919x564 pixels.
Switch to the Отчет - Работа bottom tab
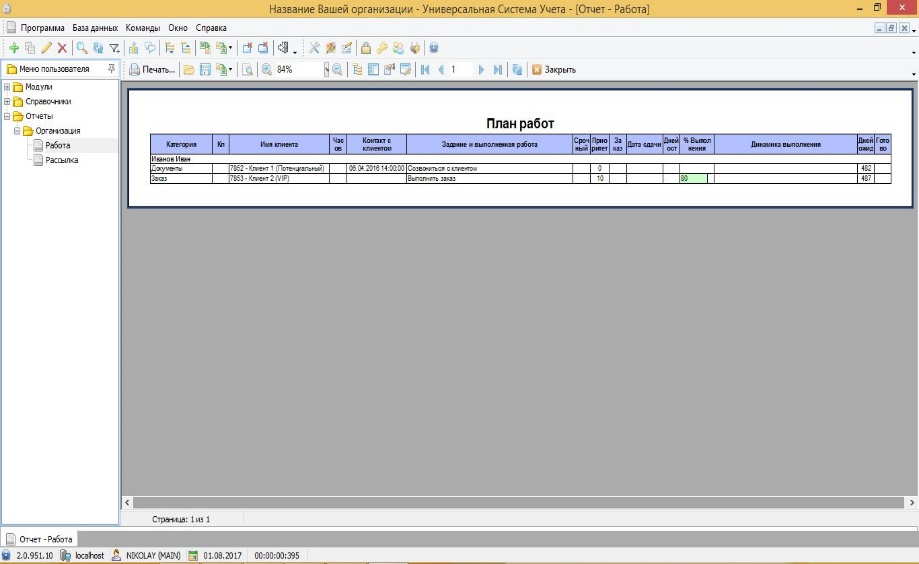coord(39,539)
